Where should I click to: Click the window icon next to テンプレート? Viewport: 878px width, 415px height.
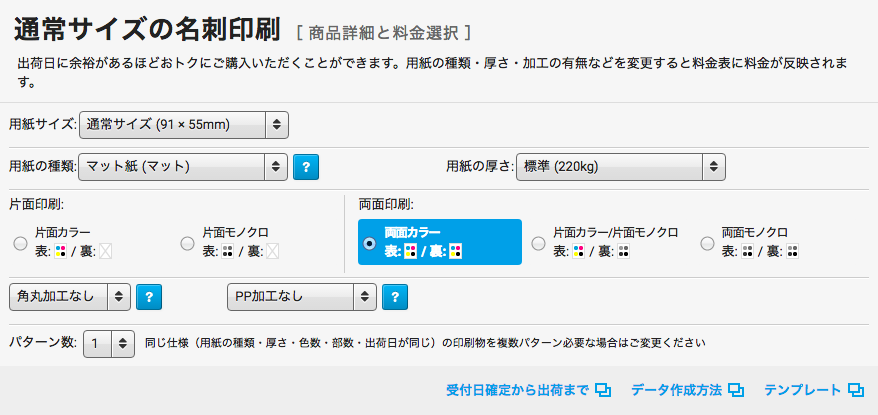(855, 390)
